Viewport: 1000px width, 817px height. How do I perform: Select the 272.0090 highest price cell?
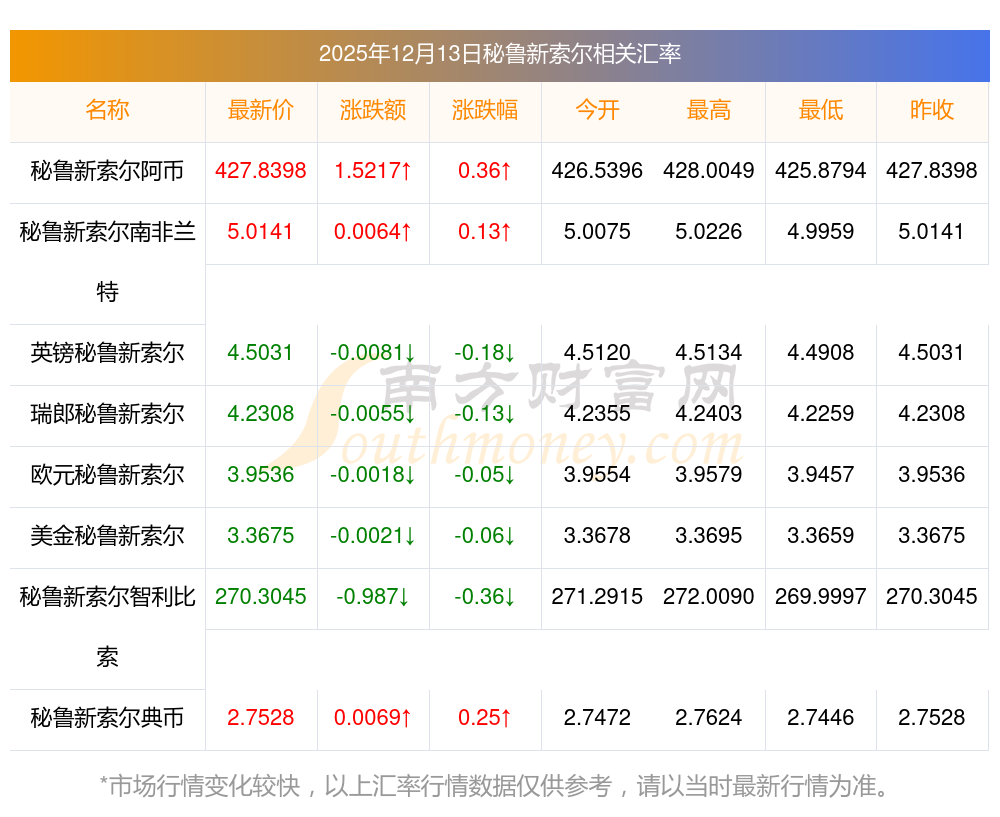[x=709, y=597]
